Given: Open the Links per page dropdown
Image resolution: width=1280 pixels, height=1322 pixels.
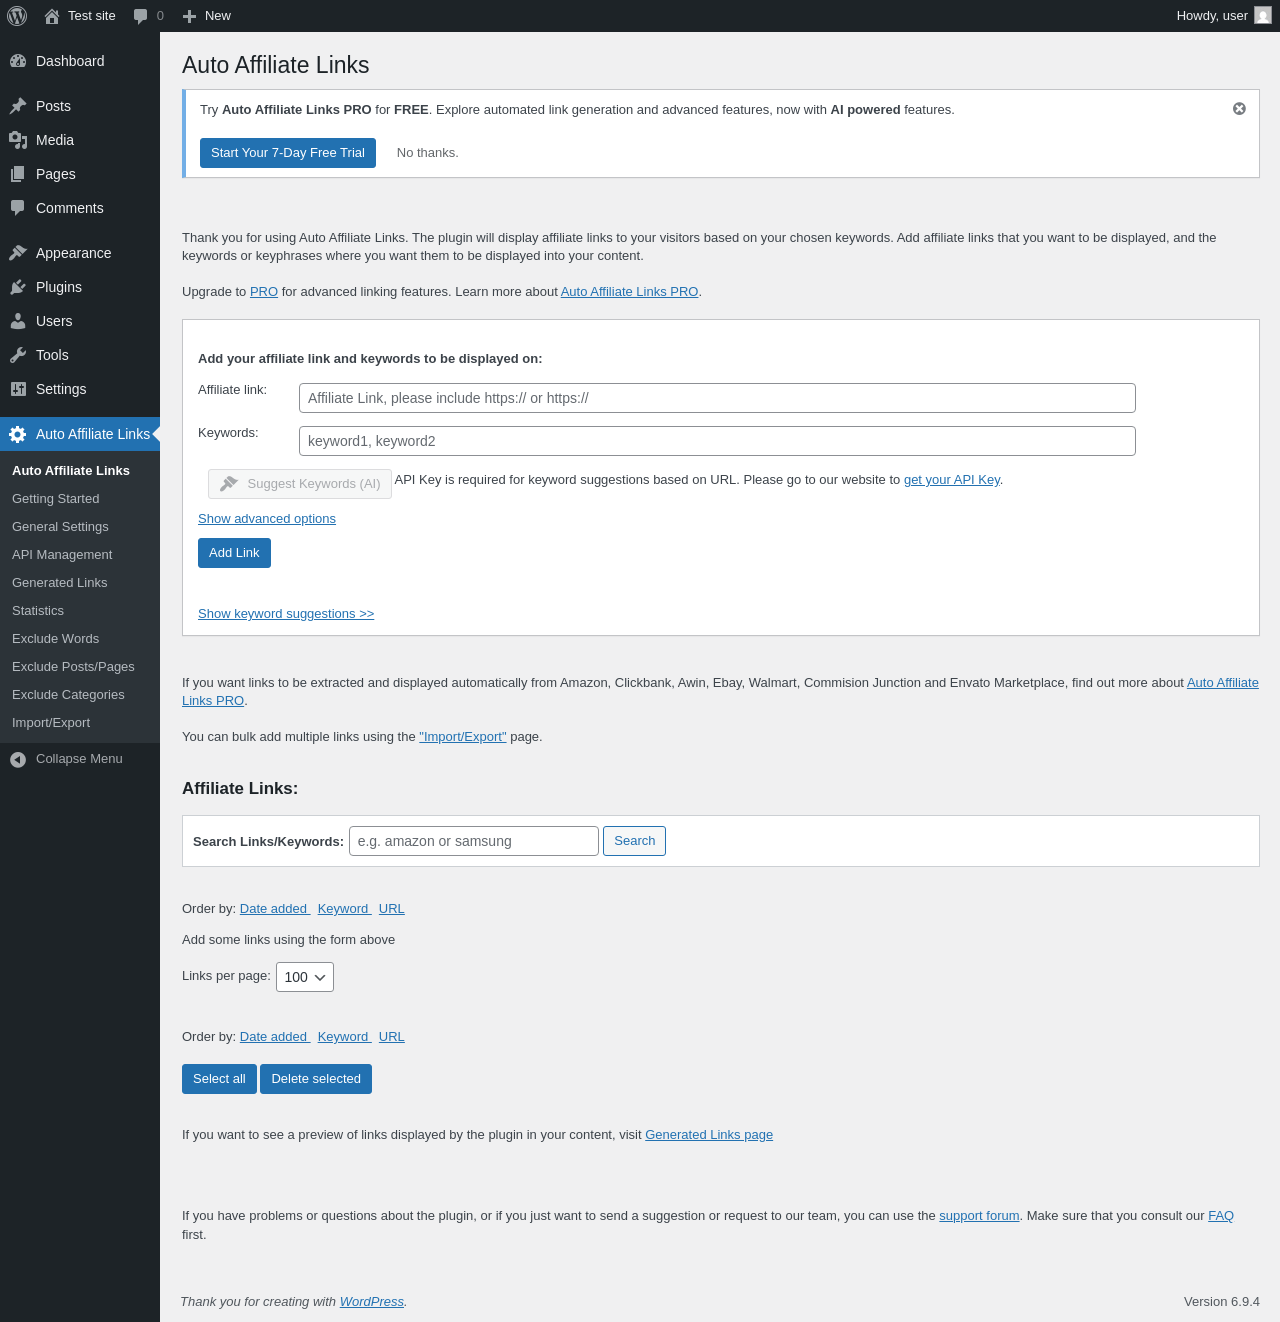Looking at the screenshot, I should (x=305, y=977).
